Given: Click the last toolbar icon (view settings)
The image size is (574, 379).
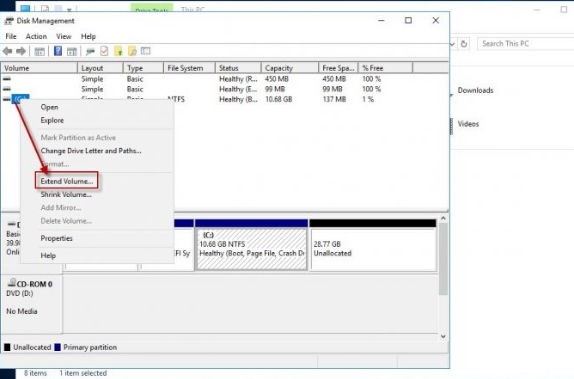Looking at the screenshot, I should click(146, 51).
